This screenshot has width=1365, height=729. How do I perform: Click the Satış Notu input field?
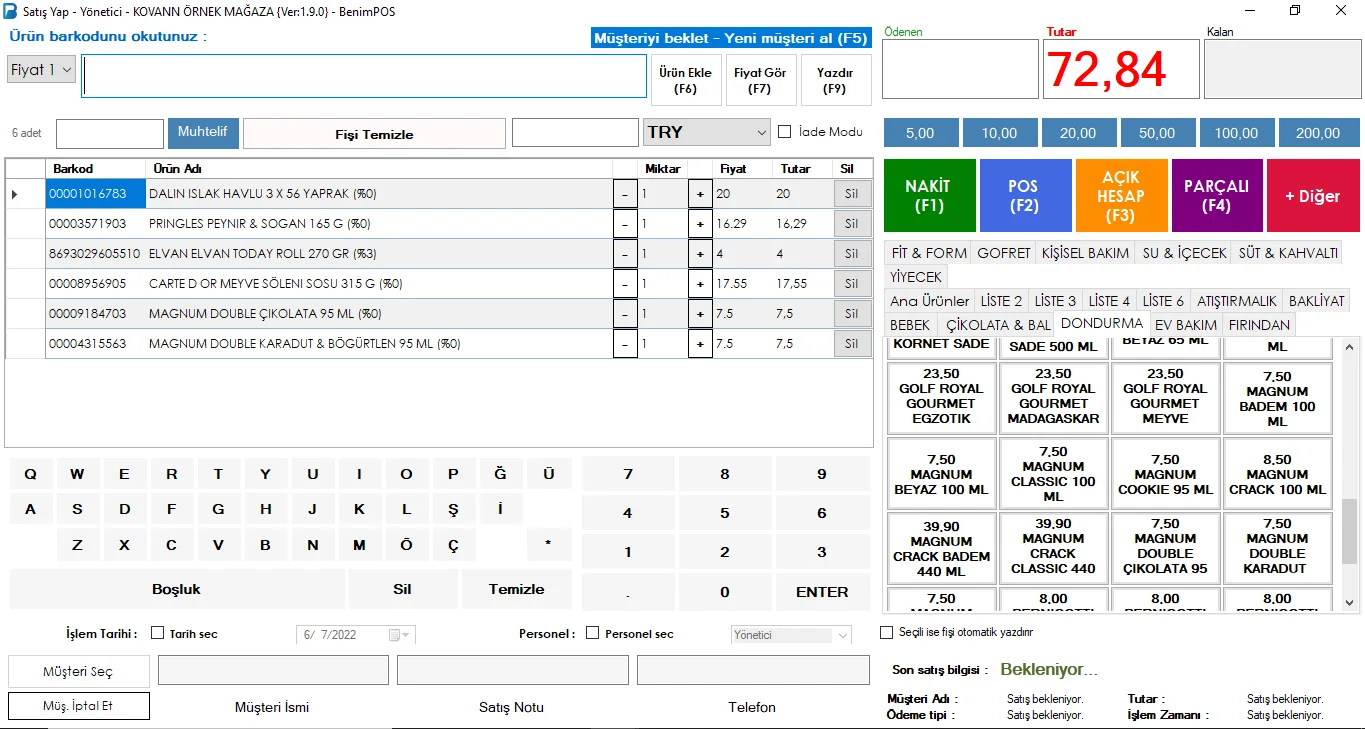(x=513, y=670)
